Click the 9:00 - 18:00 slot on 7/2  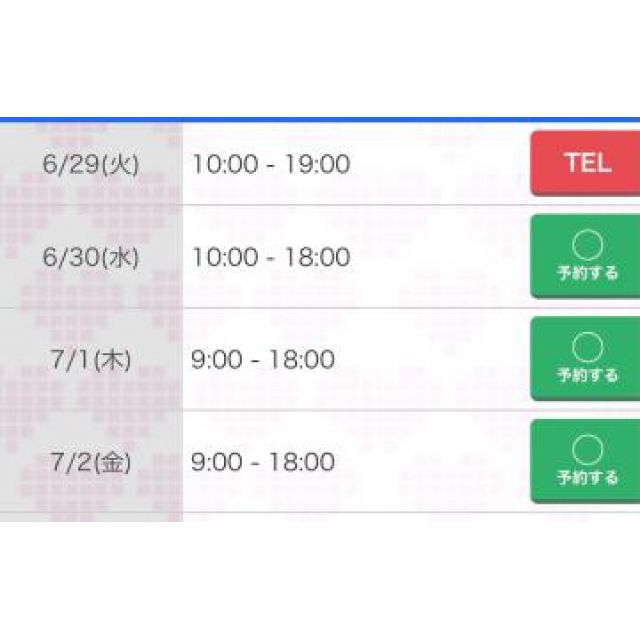[262, 462]
